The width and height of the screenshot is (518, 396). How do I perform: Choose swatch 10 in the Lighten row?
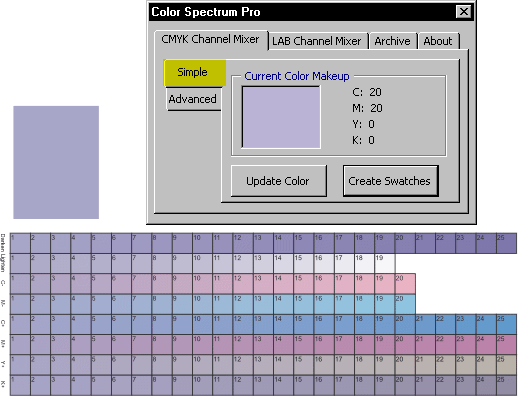[203, 264]
